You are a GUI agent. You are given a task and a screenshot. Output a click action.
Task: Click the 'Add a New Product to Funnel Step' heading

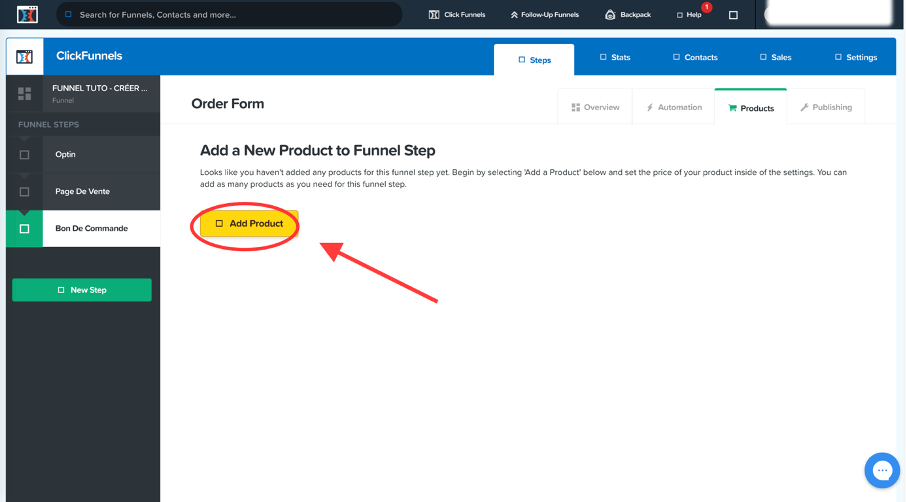coord(318,151)
